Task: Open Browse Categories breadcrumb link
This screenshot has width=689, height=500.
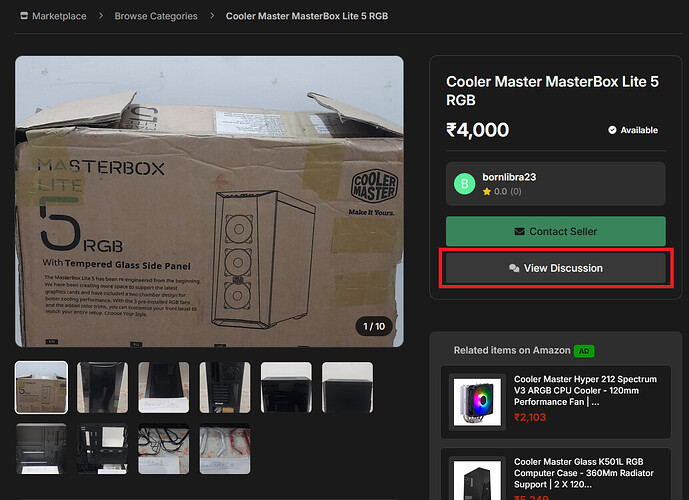Action: 155,16
